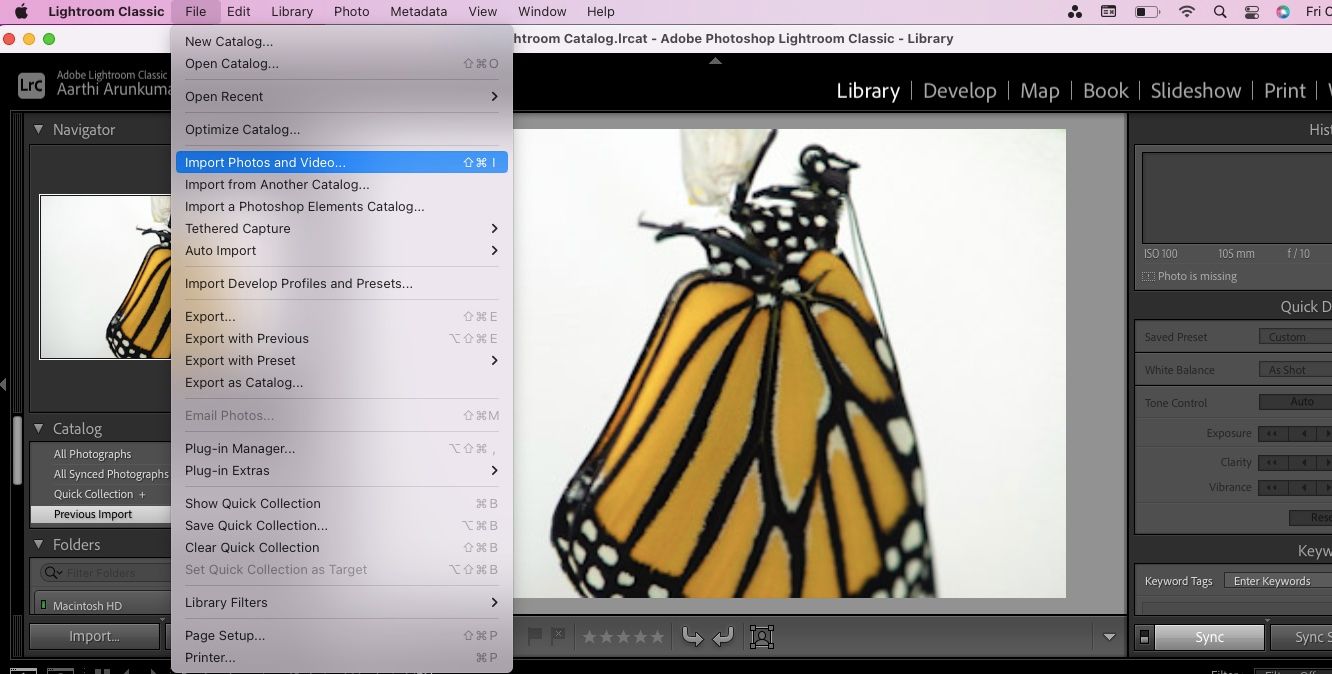Rate the photo five stars

pos(656,636)
